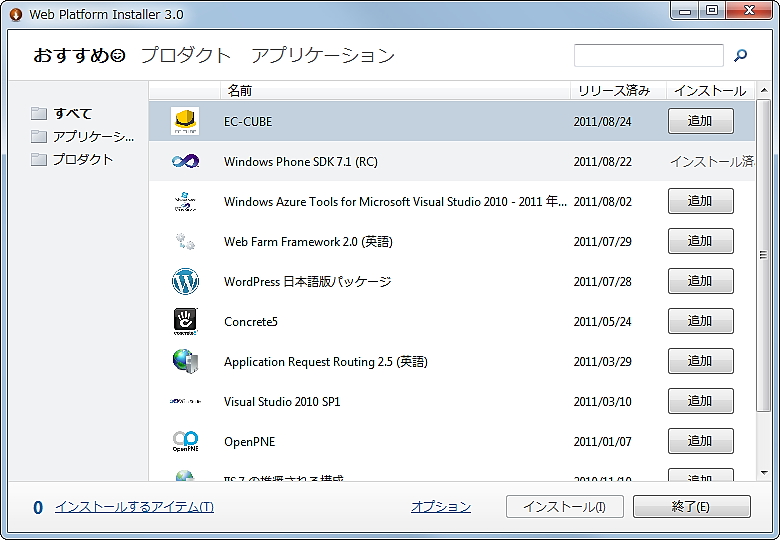Click release date 2011/08/22
Viewport: 780px width, 540px height.
(x=602, y=162)
